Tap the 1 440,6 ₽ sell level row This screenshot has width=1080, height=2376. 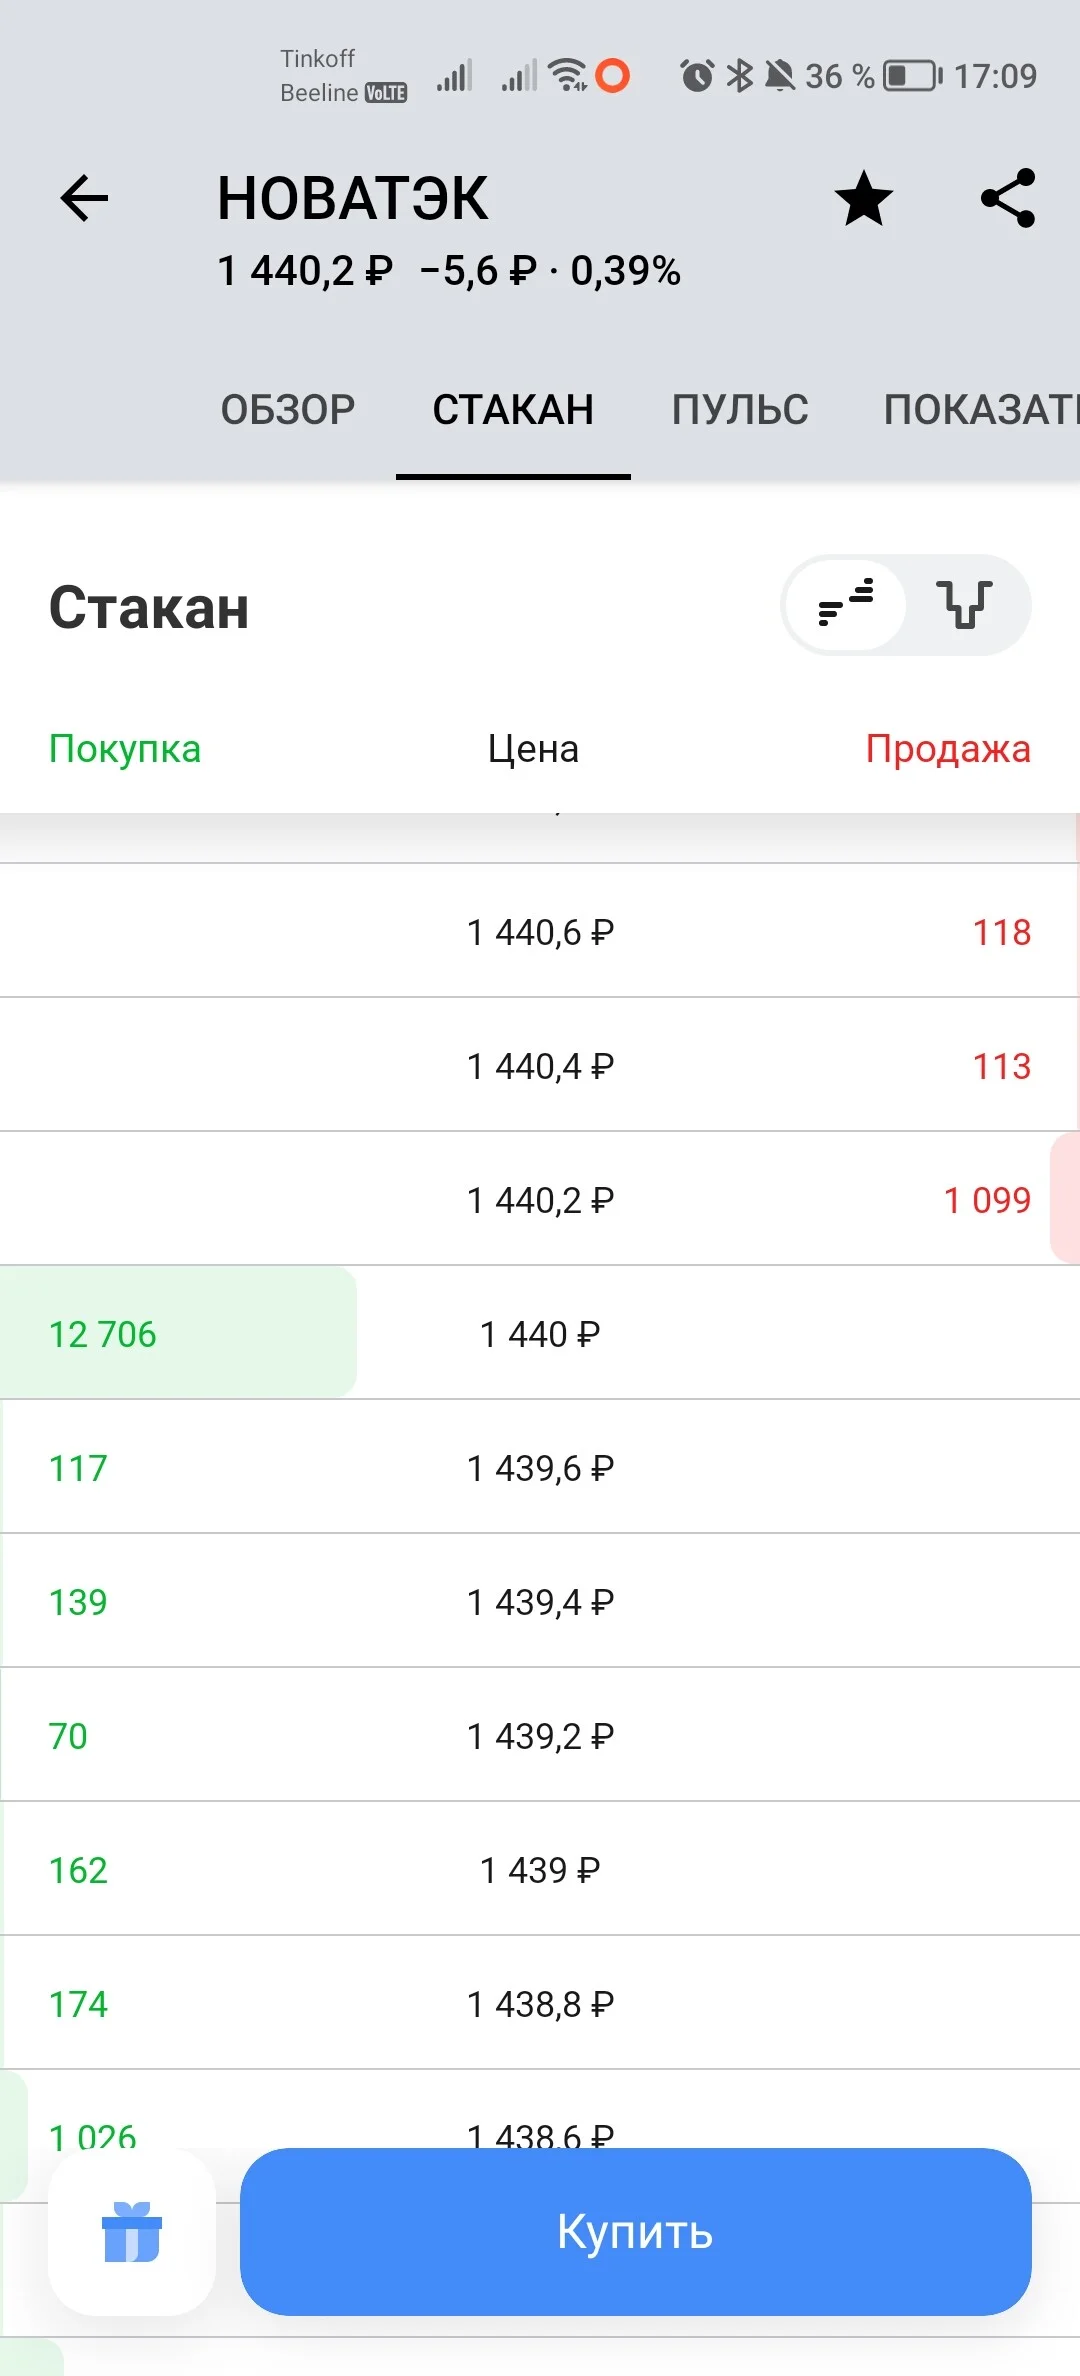coord(540,931)
